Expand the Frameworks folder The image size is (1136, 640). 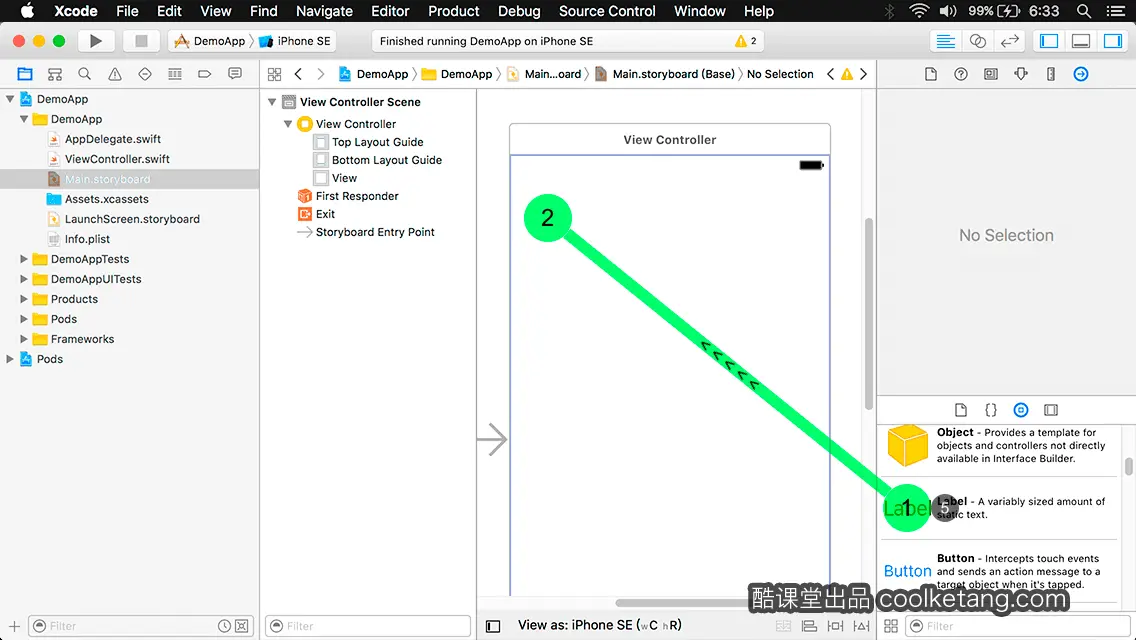(24, 339)
